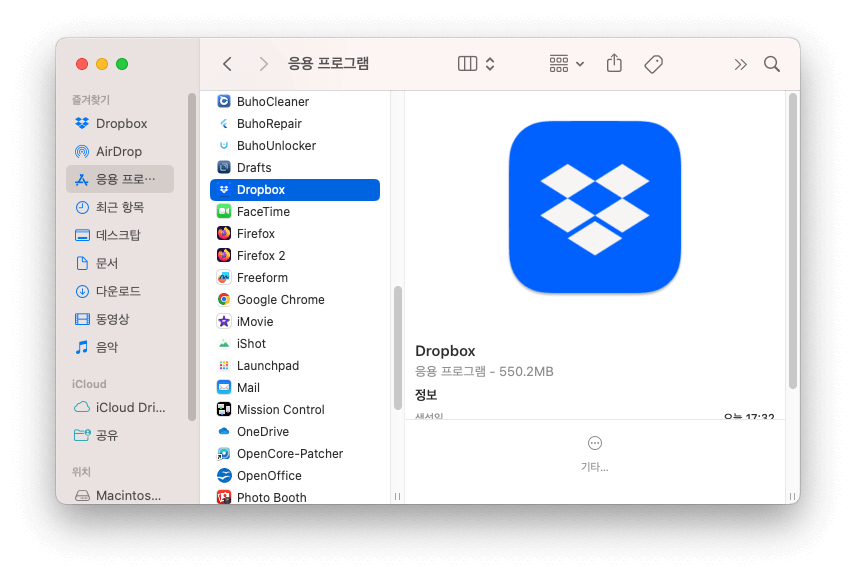Select BuhoCleaner in the app list
This screenshot has width=856, height=578.
295,102
